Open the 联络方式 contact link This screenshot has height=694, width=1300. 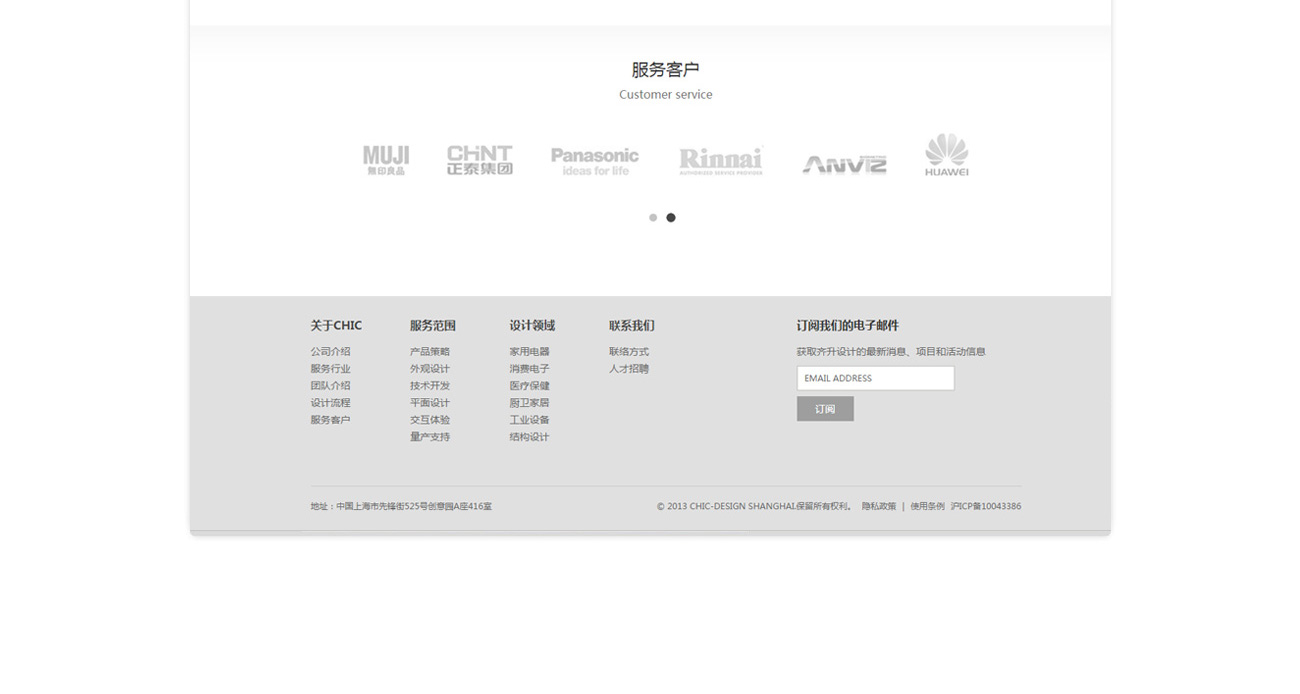point(629,352)
